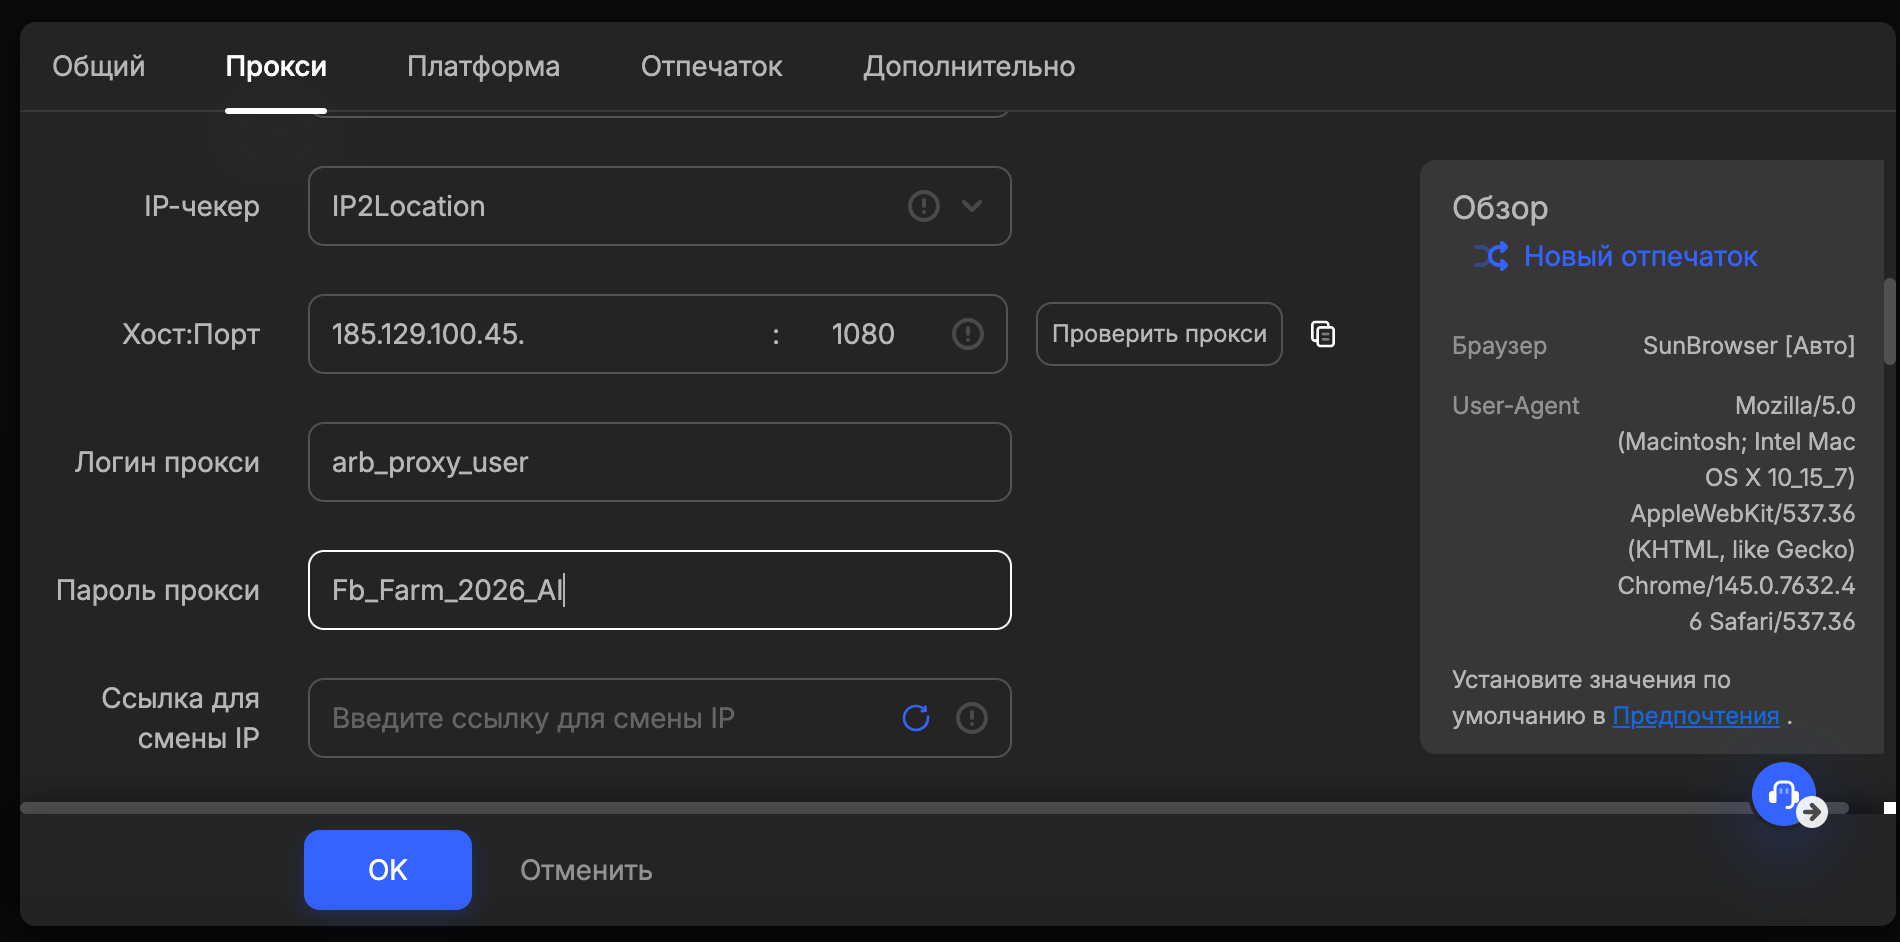Screen dimensions: 1900x942
Task: Click the Проверить прокси button
Action: pyautogui.click(x=1158, y=334)
